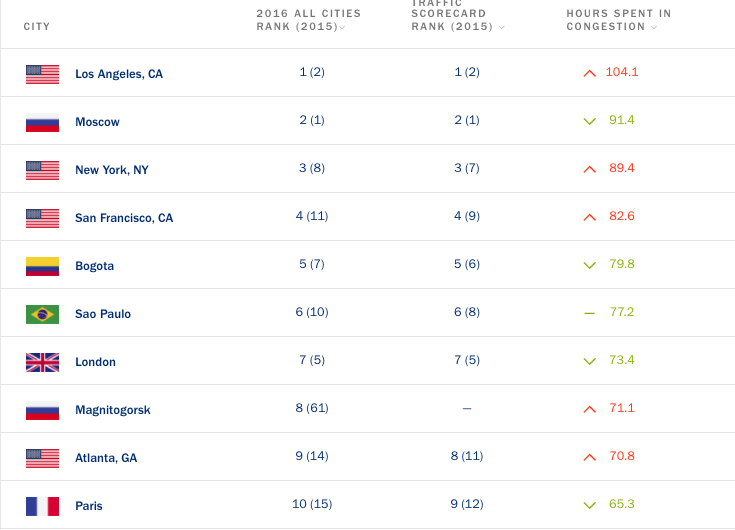Image resolution: width=735 pixels, height=530 pixels.
Task: Sort by 2016 All Cities Rank column
Action: [308, 20]
